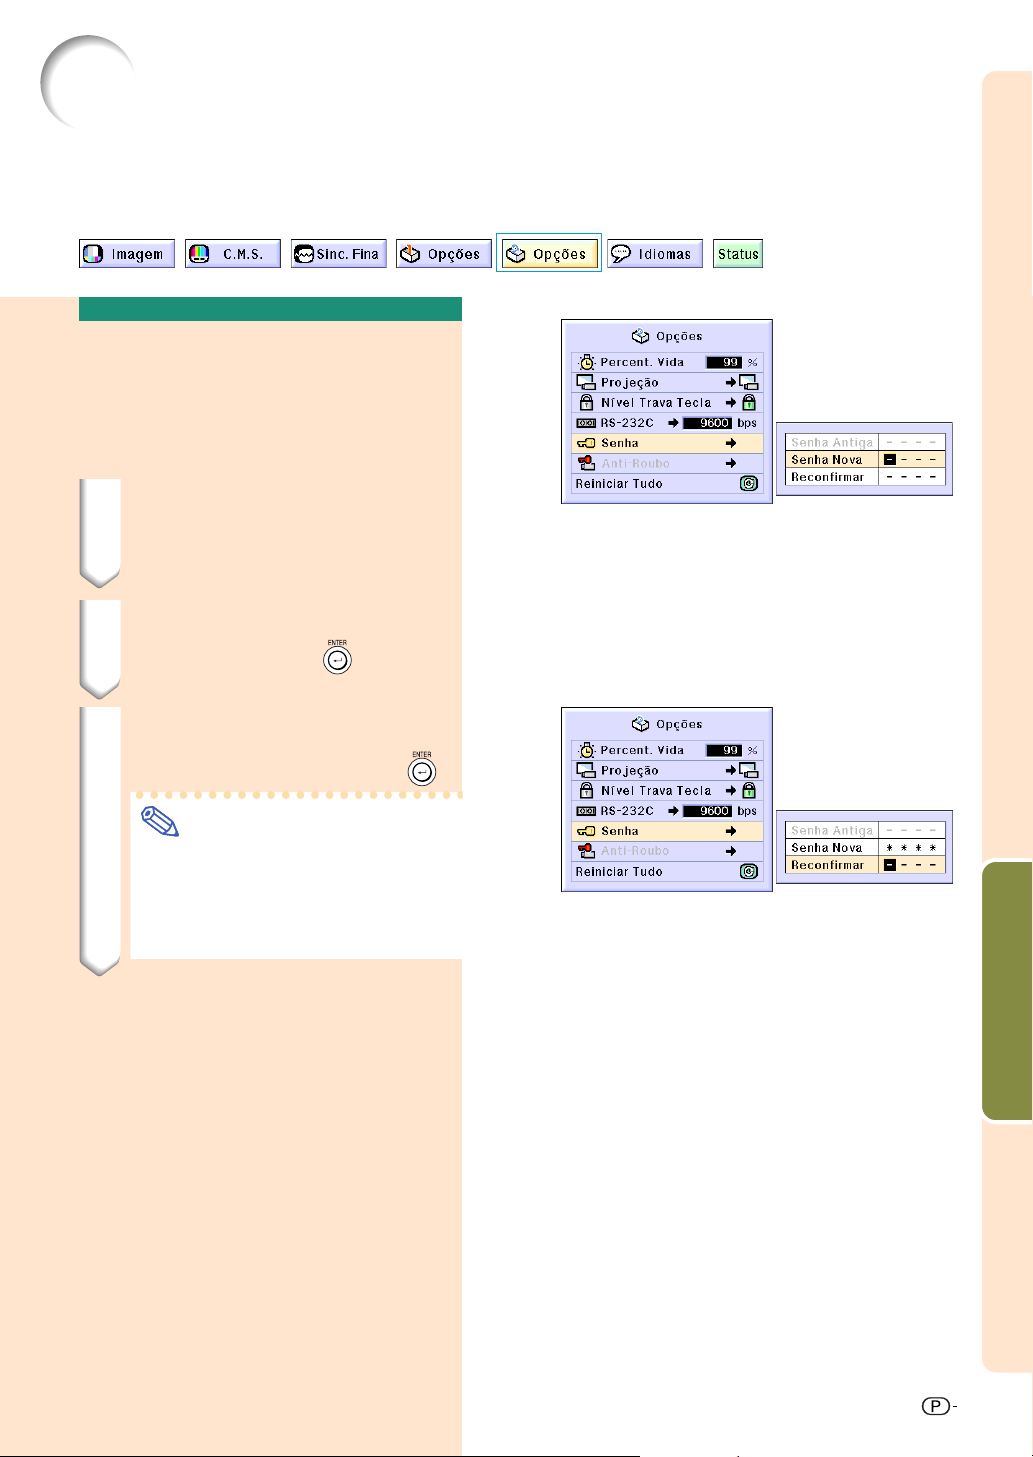This screenshot has width=1033, height=1457.
Task: Click the Opções title box icon in menu with blank Senha Nova
Action: click(x=641, y=336)
